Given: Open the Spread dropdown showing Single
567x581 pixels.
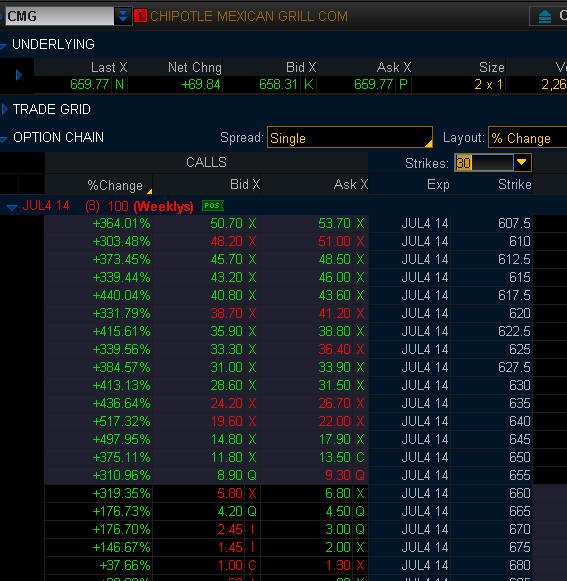Looking at the screenshot, I should (349, 138).
